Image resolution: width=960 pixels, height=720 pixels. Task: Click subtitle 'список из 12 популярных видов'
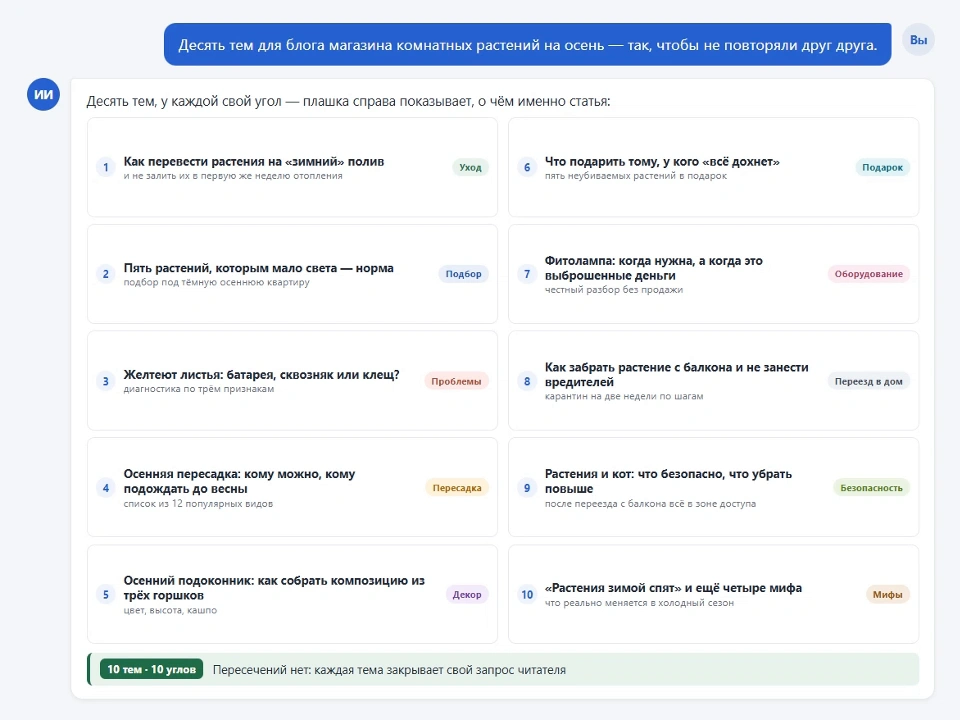click(198, 504)
